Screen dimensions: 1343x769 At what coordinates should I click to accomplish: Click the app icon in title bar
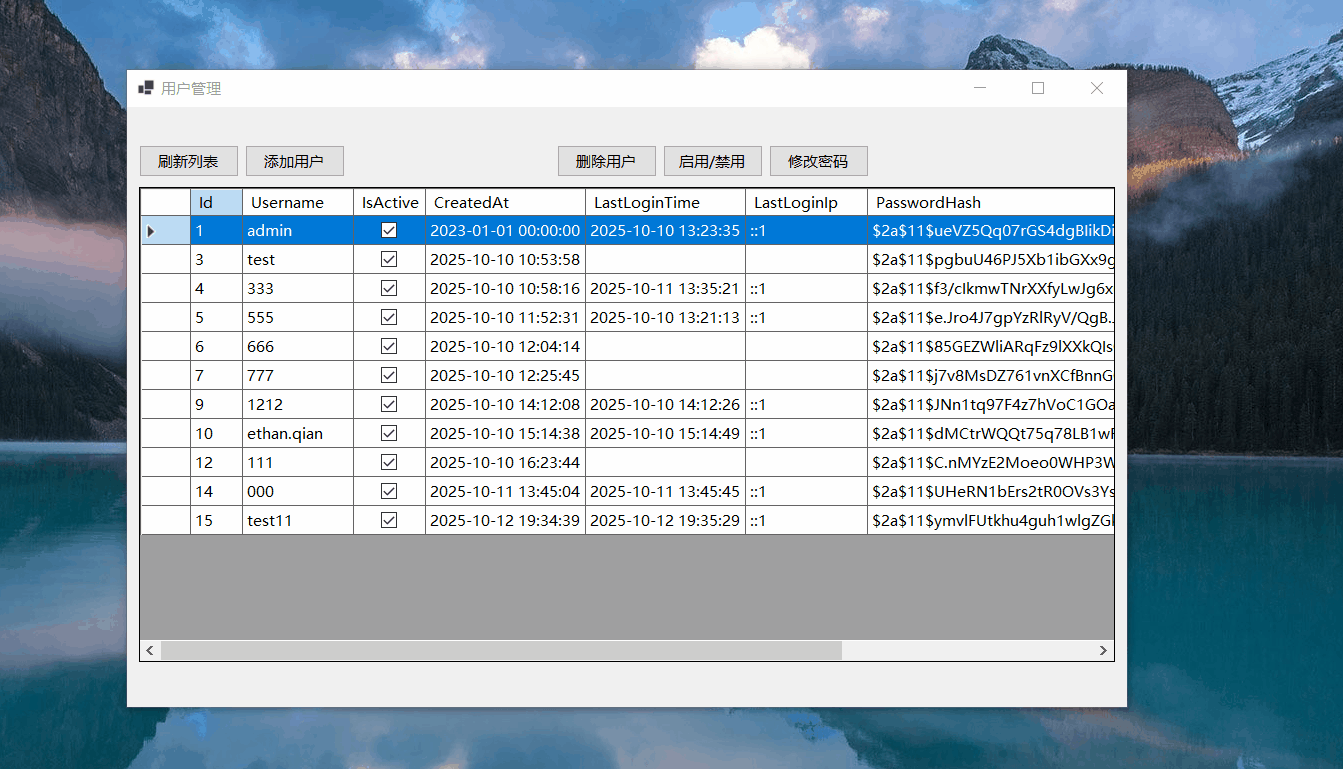[x=146, y=88]
